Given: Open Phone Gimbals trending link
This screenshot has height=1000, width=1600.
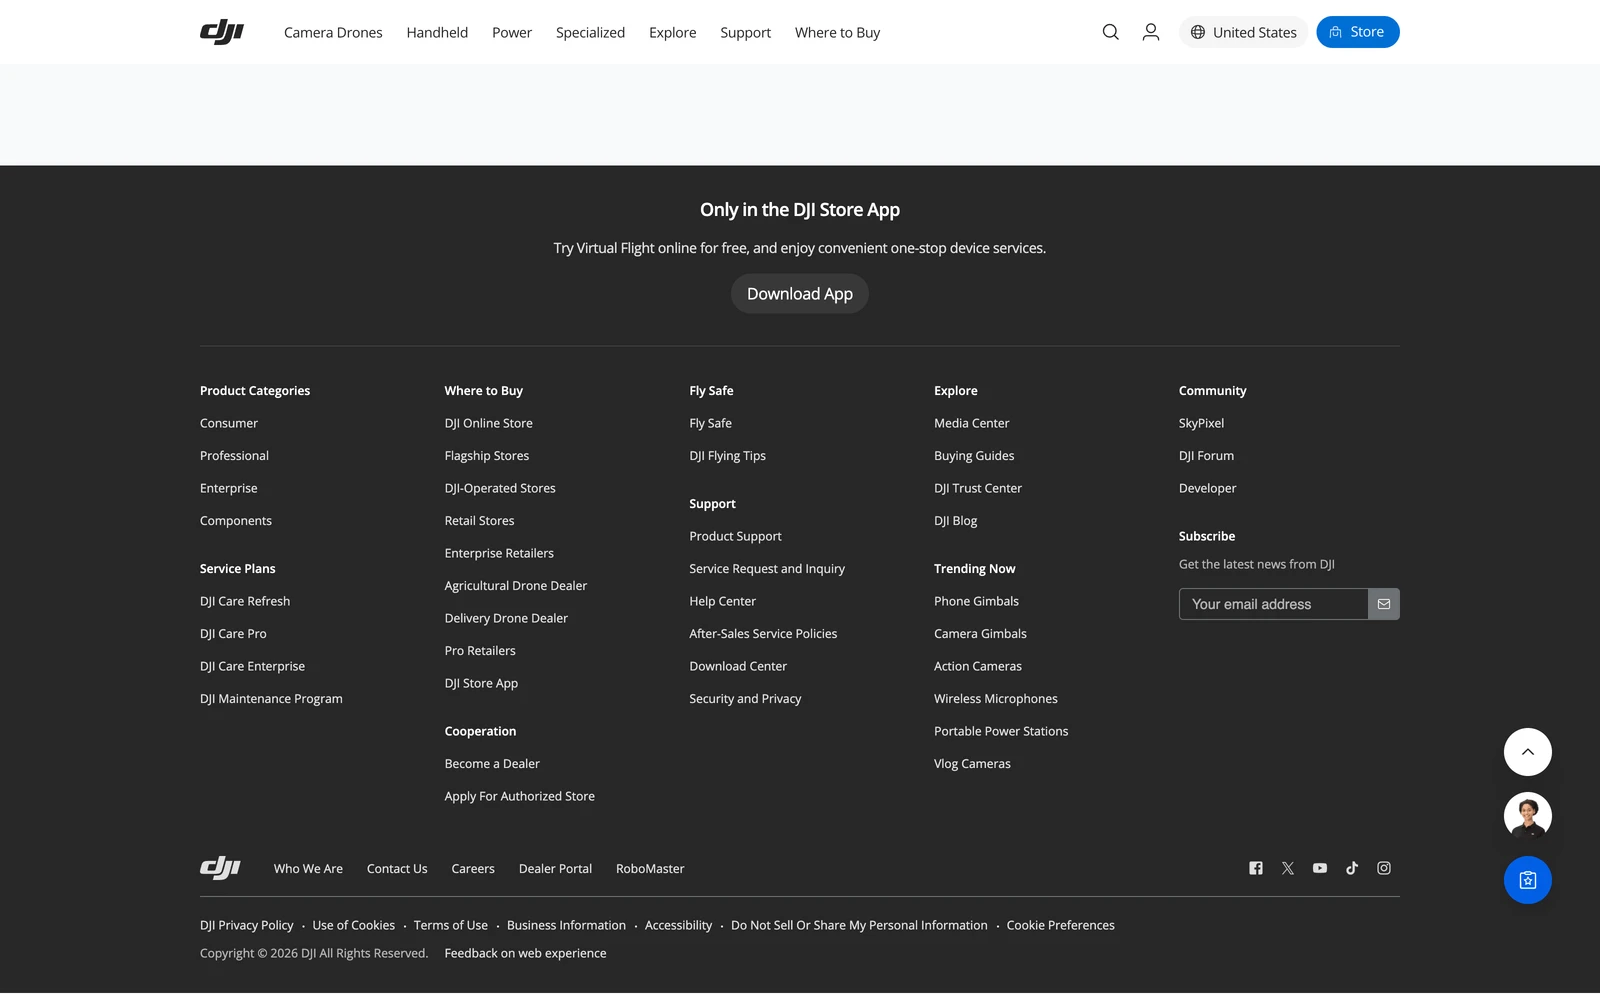Looking at the screenshot, I should pos(976,601).
